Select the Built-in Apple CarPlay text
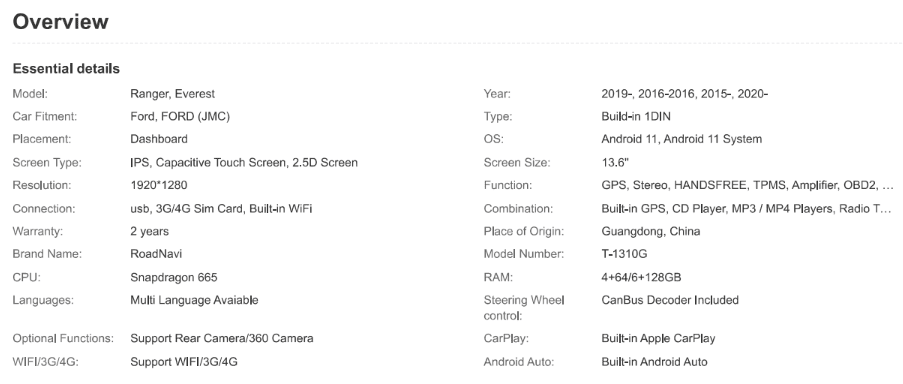 click(x=658, y=339)
